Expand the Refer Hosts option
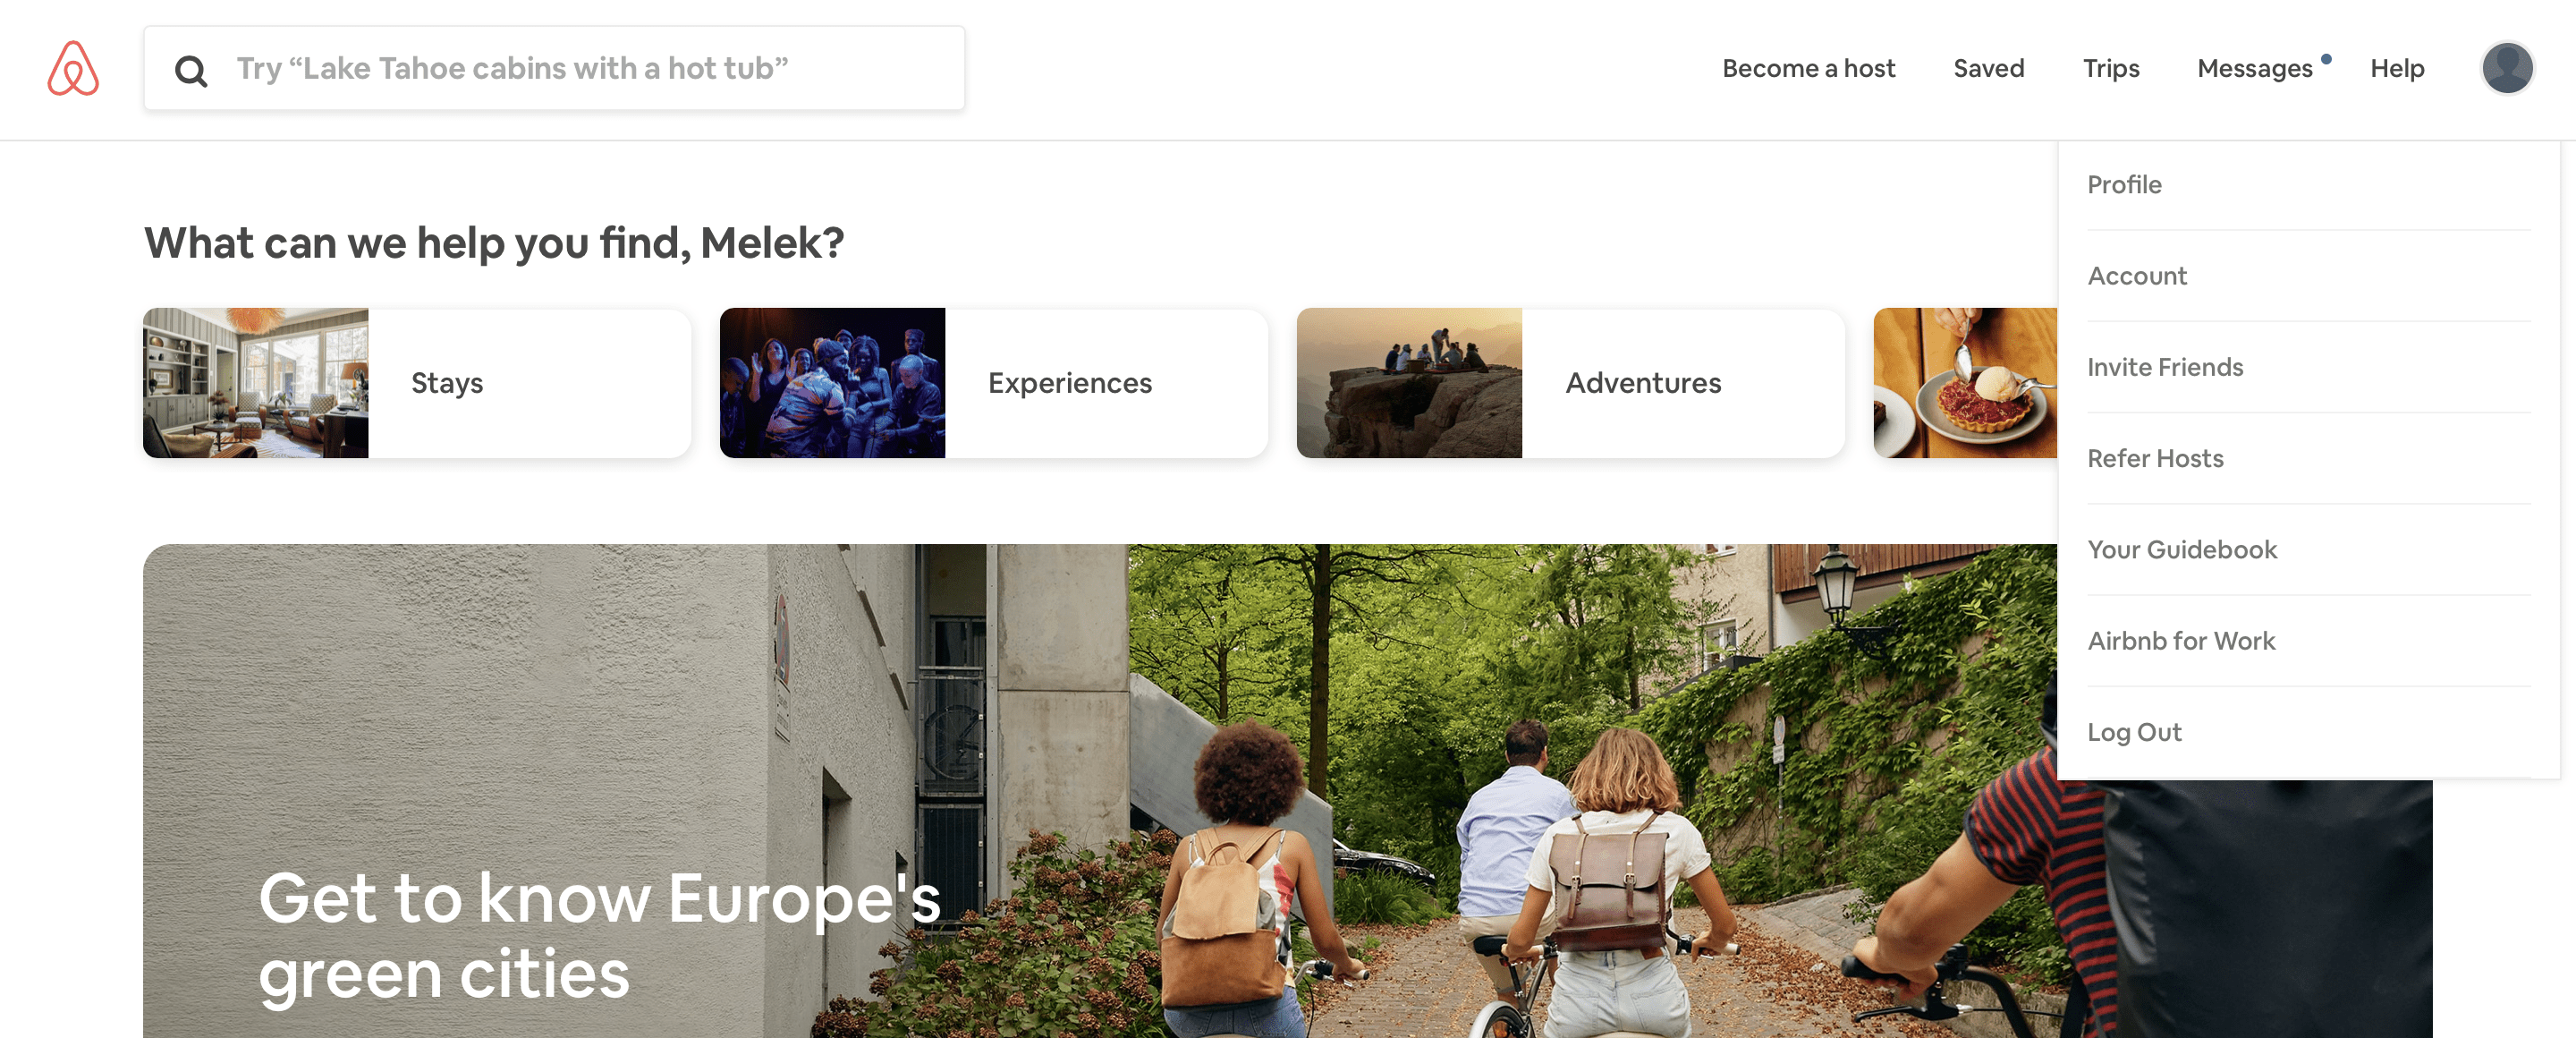The image size is (2576, 1038). 2156,456
